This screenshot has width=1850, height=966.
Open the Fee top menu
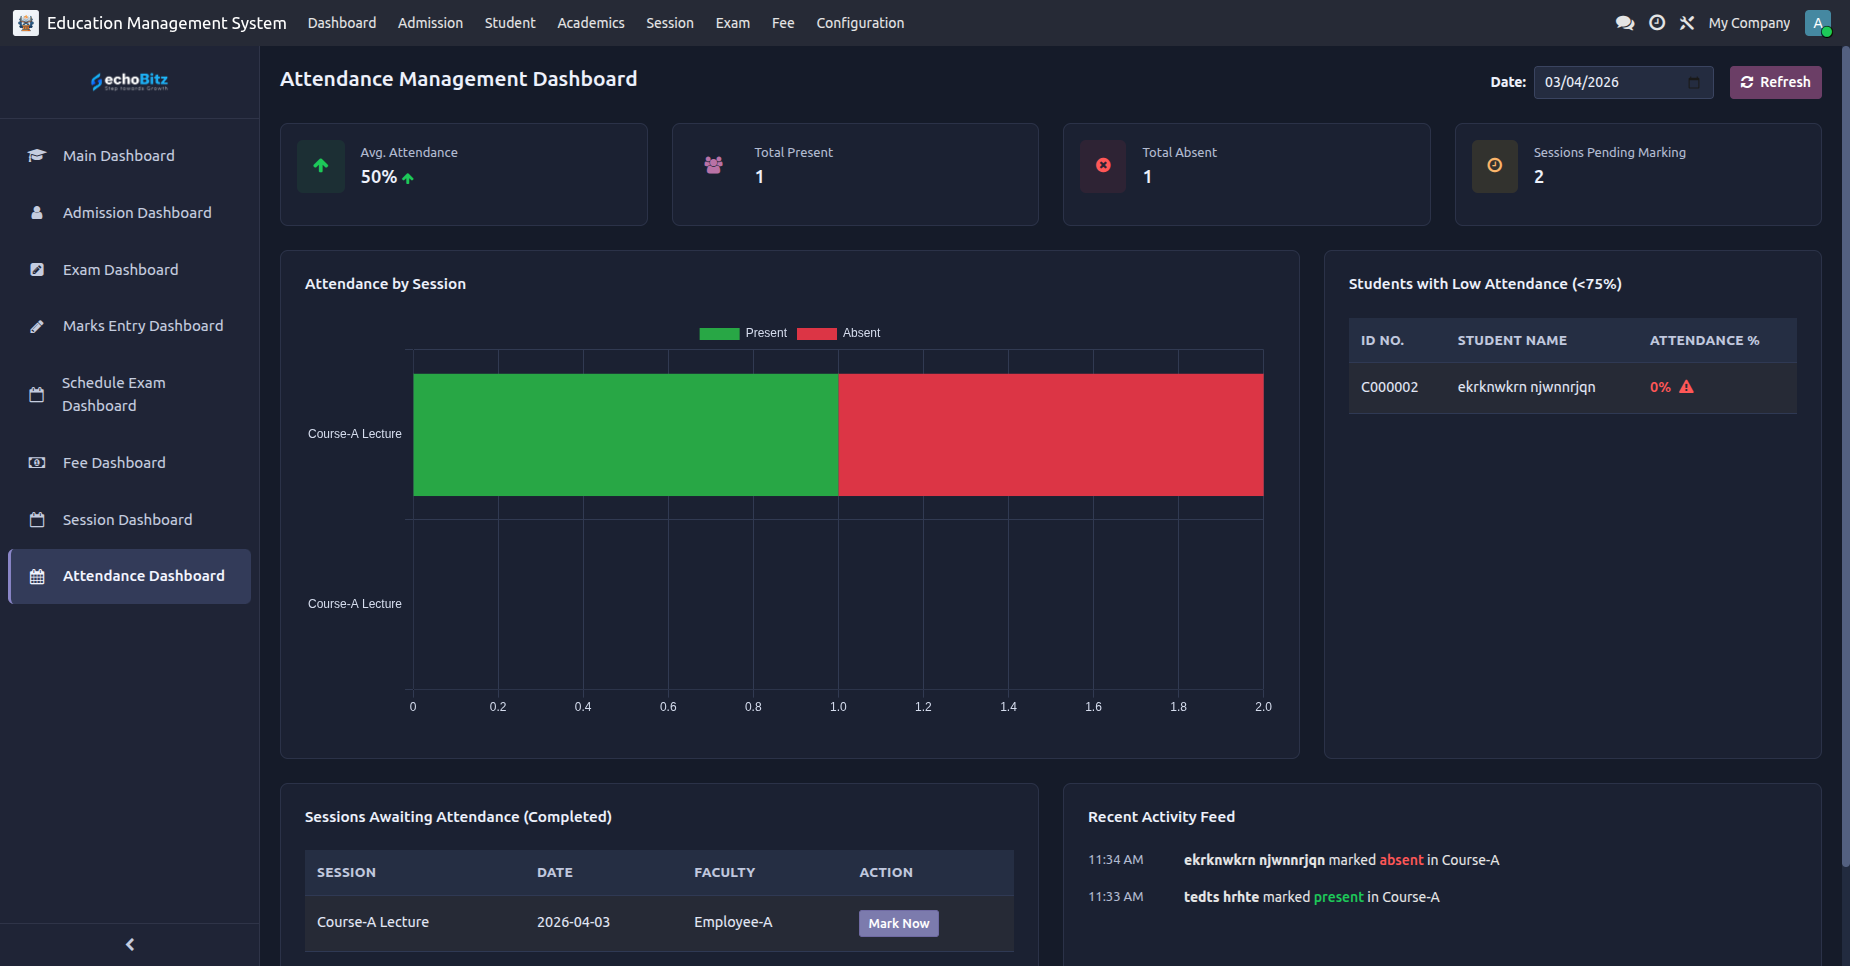(783, 23)
